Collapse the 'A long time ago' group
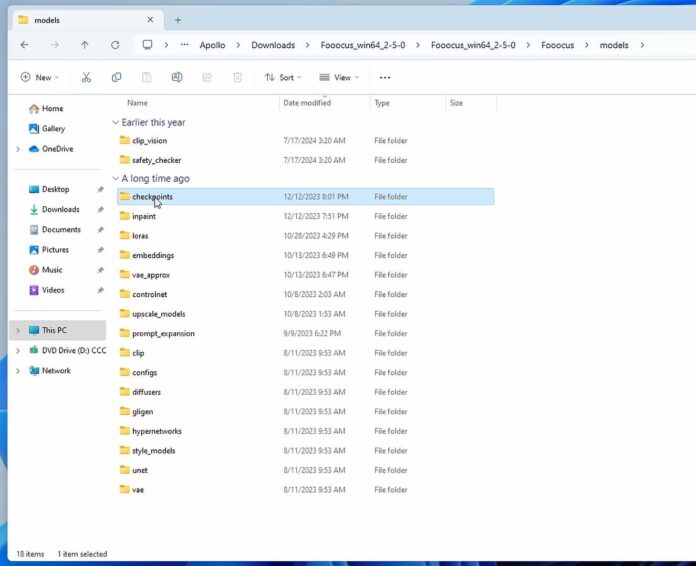Screen dimensions: 696x566 [x=115, y=178]
